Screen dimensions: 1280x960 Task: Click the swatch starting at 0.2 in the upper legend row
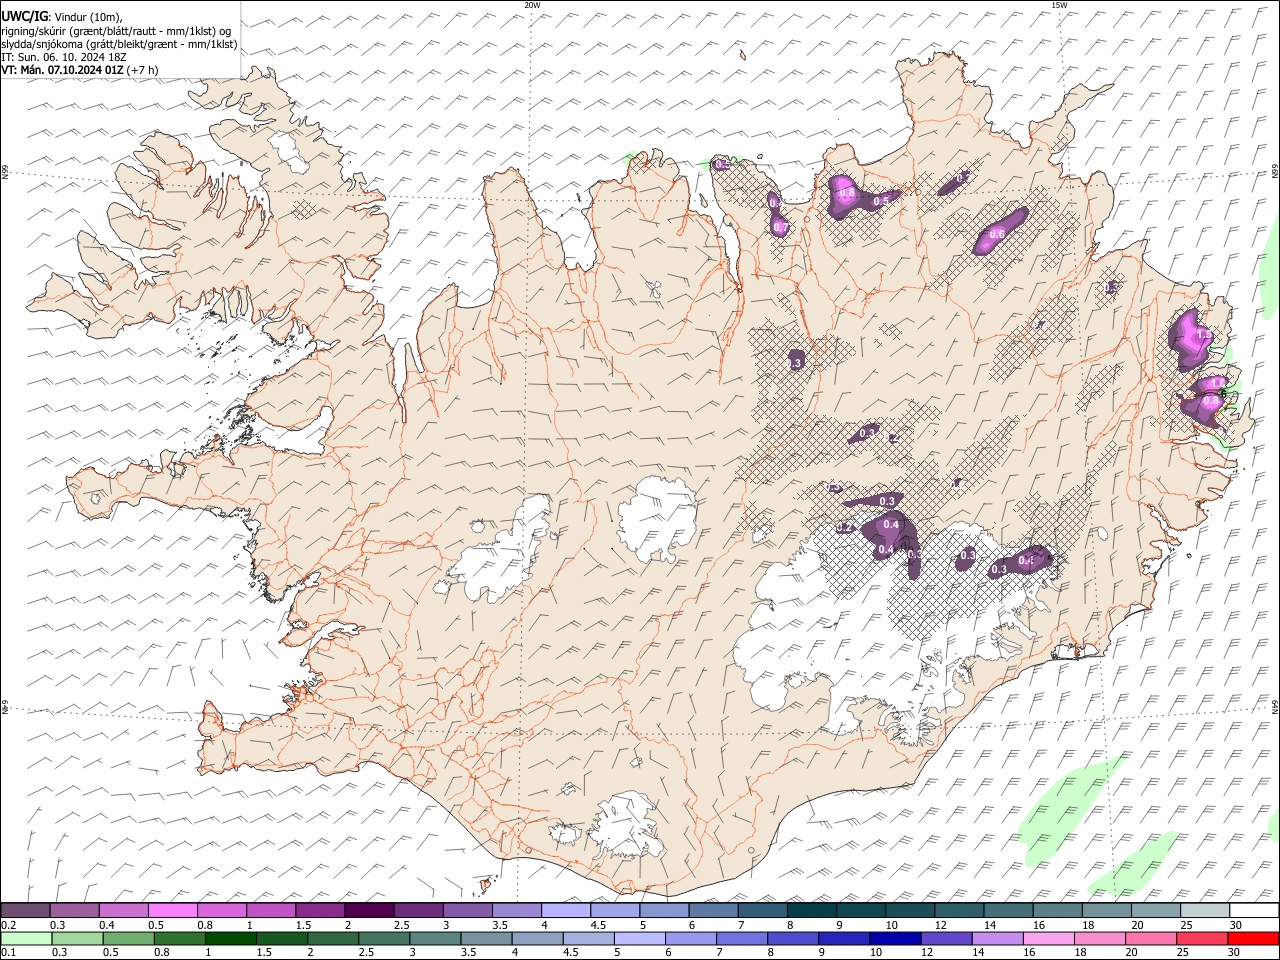(26, 911)
